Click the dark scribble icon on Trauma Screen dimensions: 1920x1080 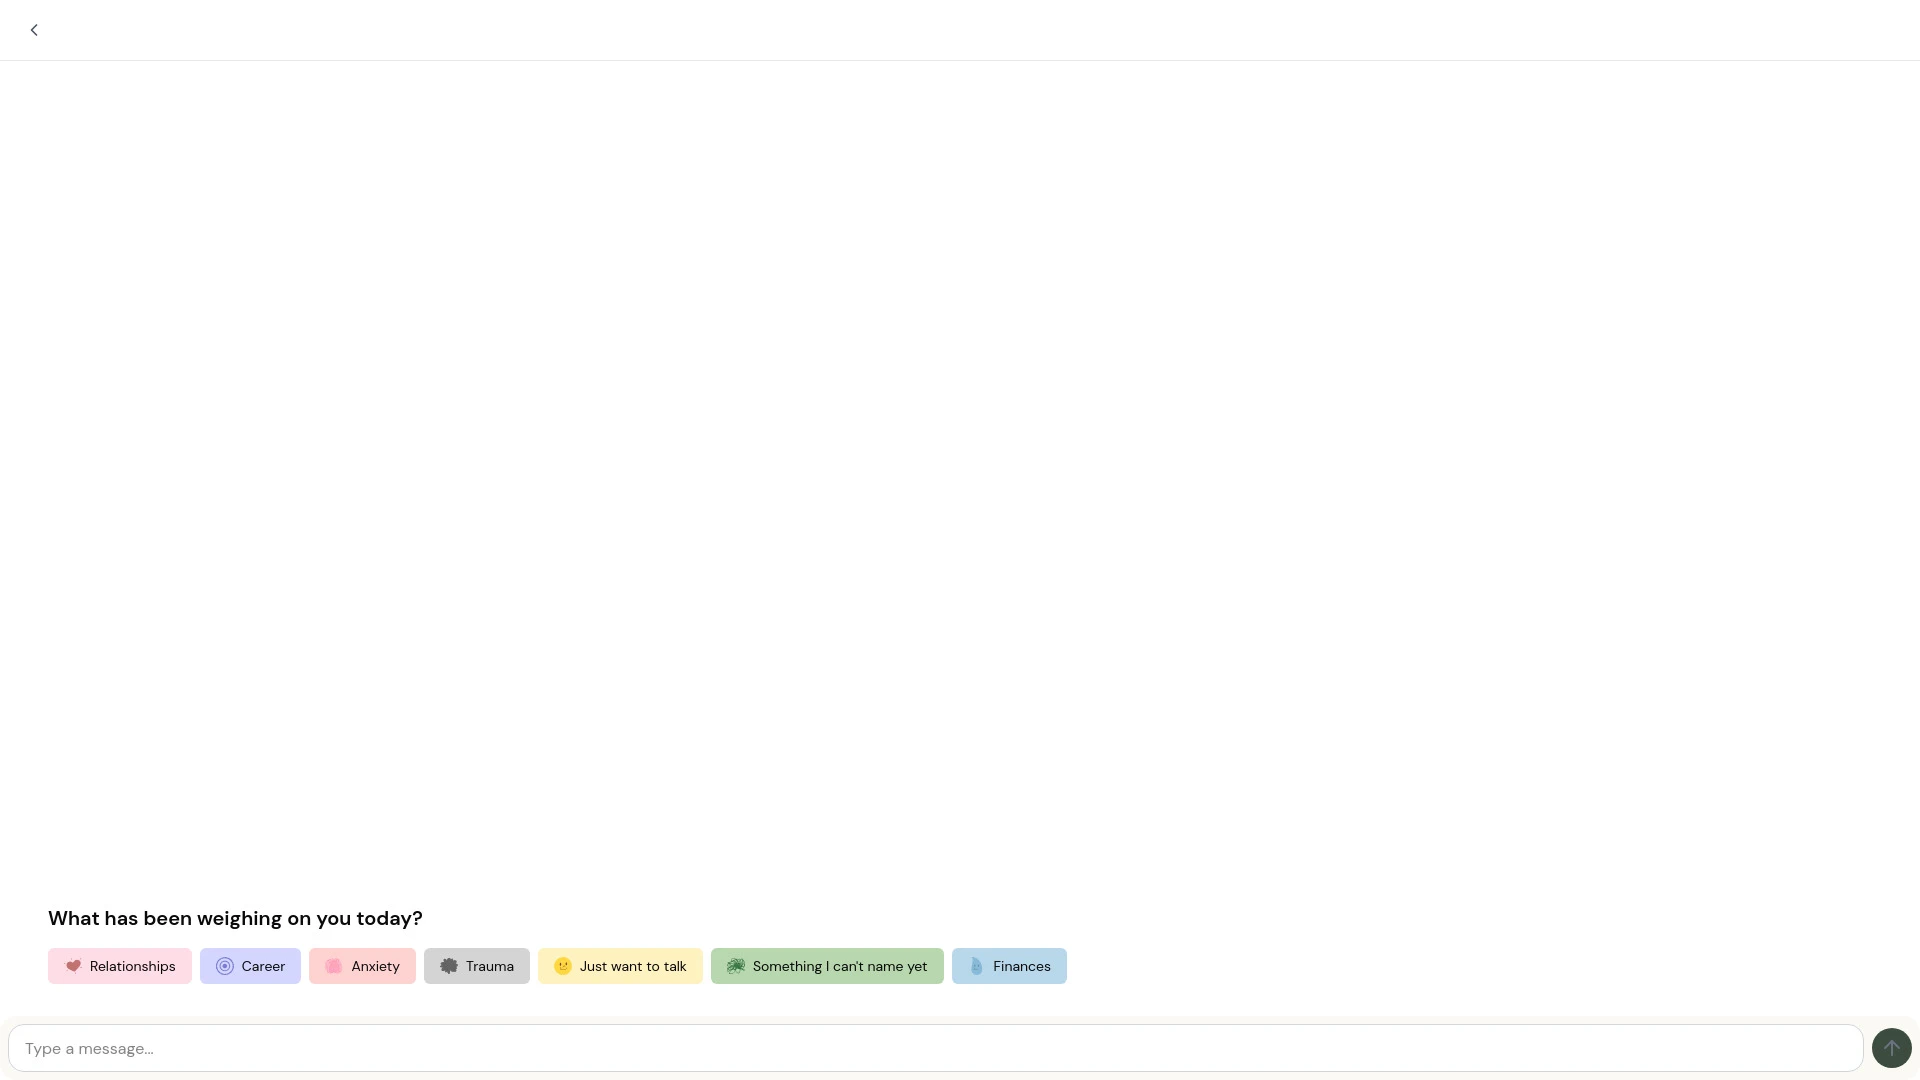(449, 966)
